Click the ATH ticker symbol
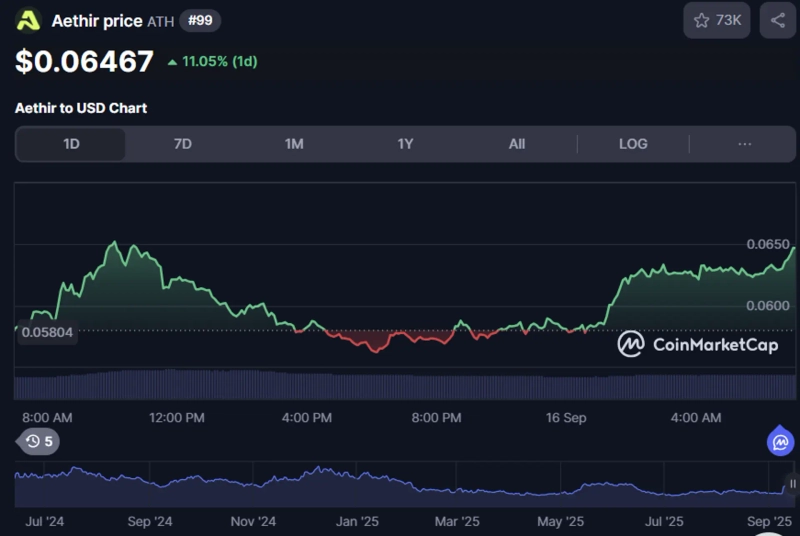 (160, 21)
